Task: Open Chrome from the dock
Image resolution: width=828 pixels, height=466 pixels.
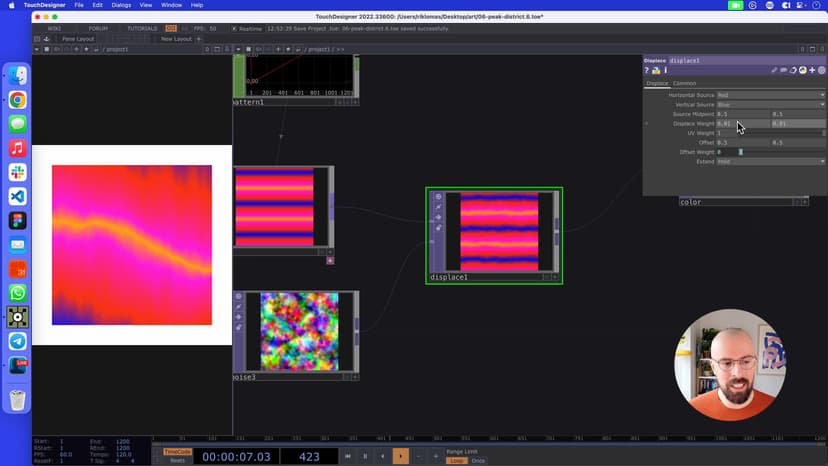Action: pyautogui.click(x=18, y=100)
